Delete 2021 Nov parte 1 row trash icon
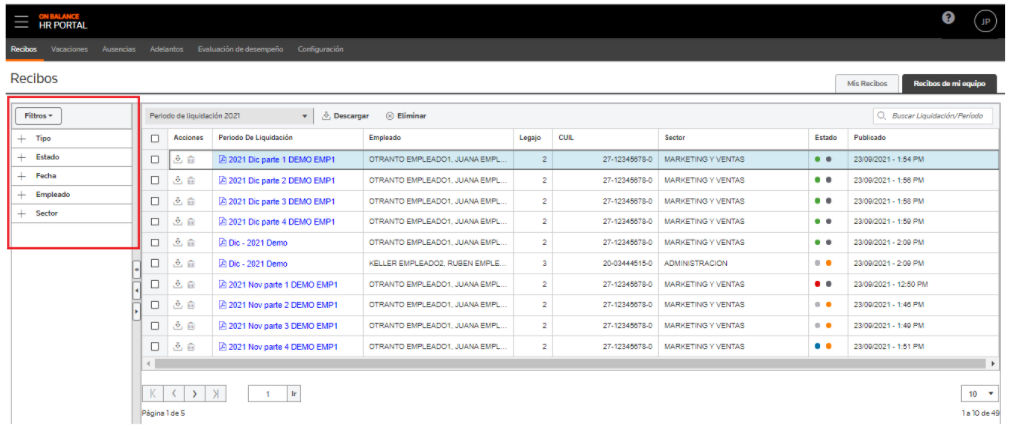The height and width of the screenshot is (432, 1009). (190, 284)
